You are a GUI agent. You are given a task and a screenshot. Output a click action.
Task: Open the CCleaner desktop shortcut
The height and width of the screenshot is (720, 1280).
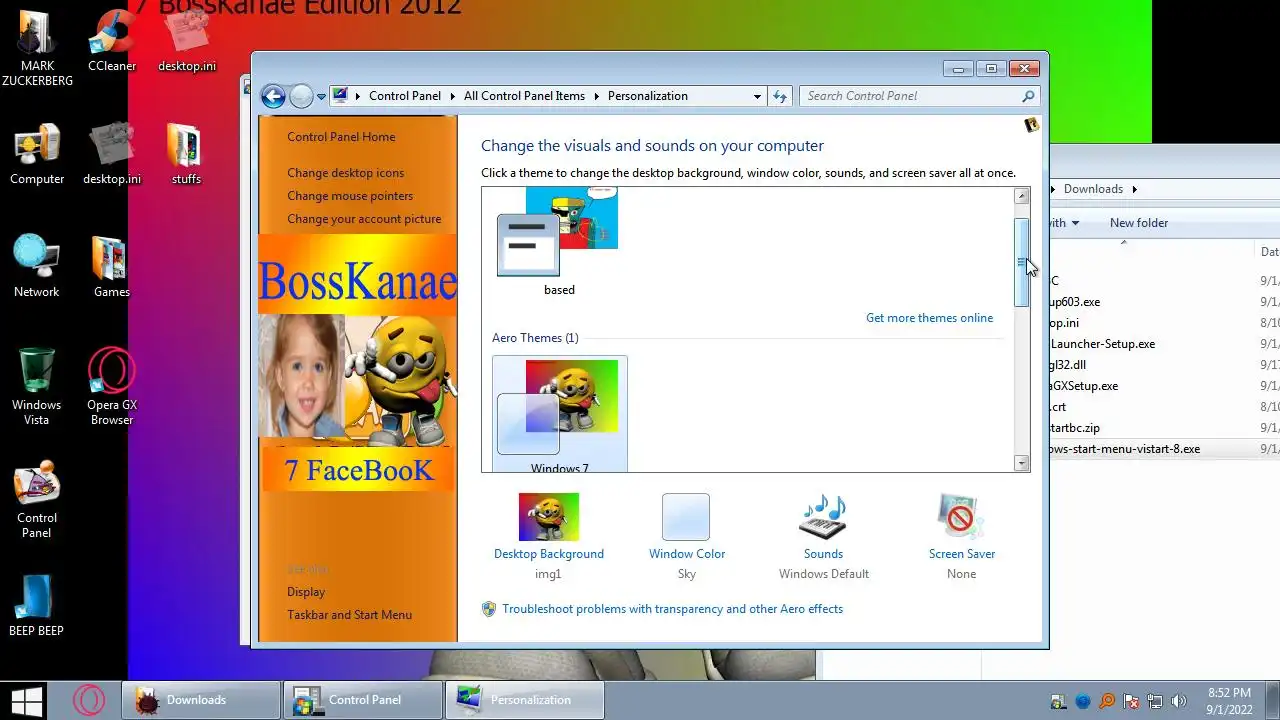point(112,41)
